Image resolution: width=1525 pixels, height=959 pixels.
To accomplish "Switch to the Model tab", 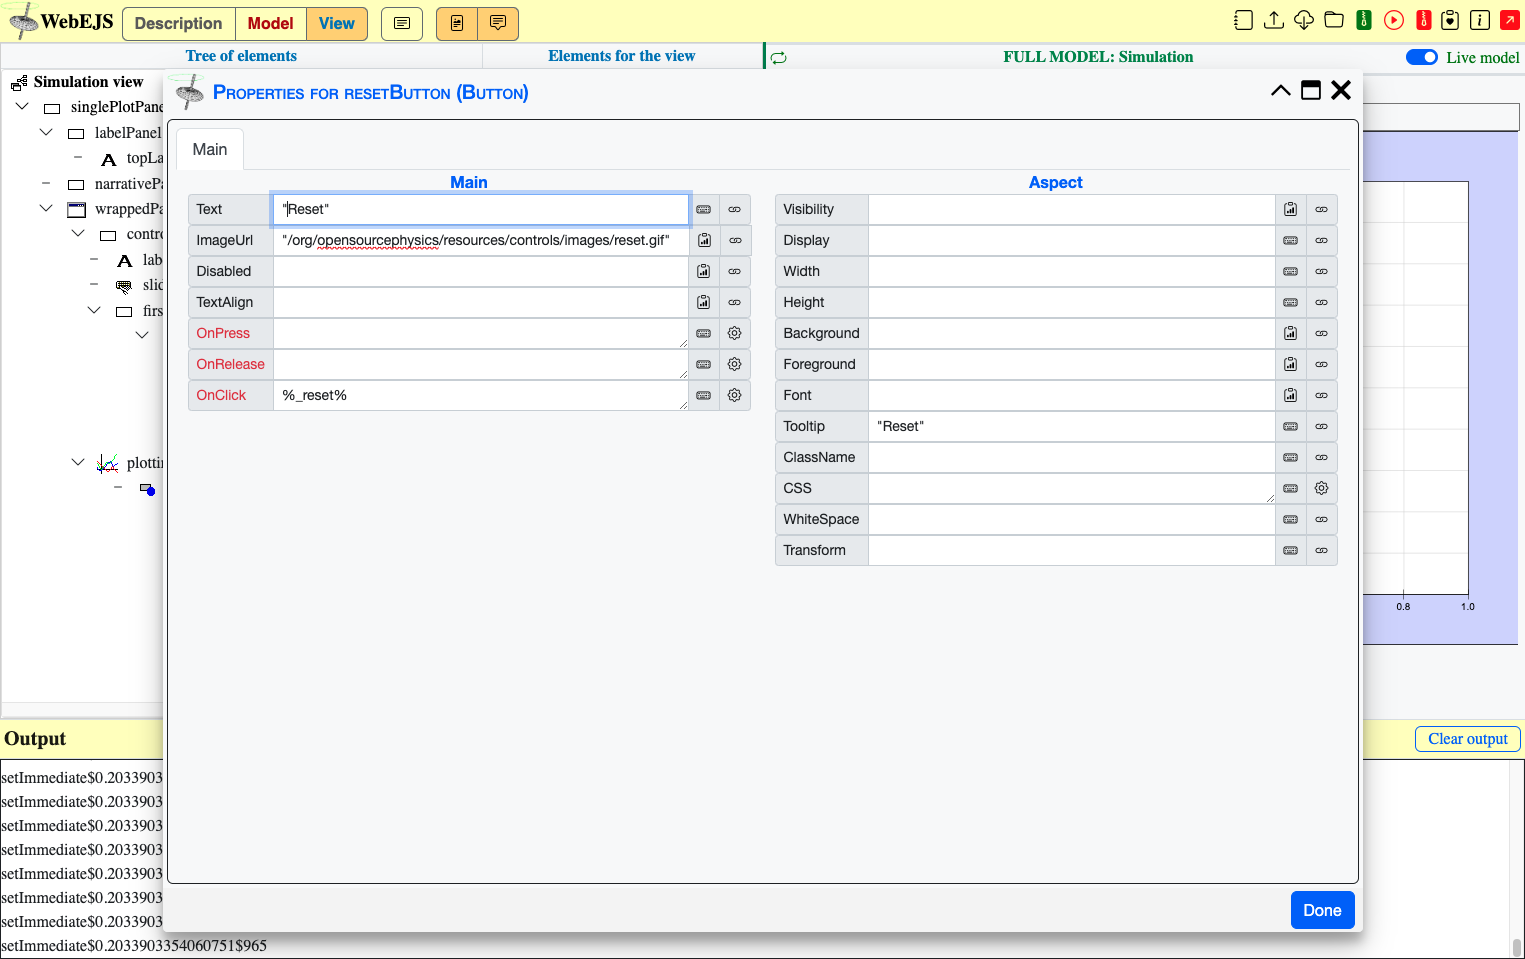I will pos(270,23).
